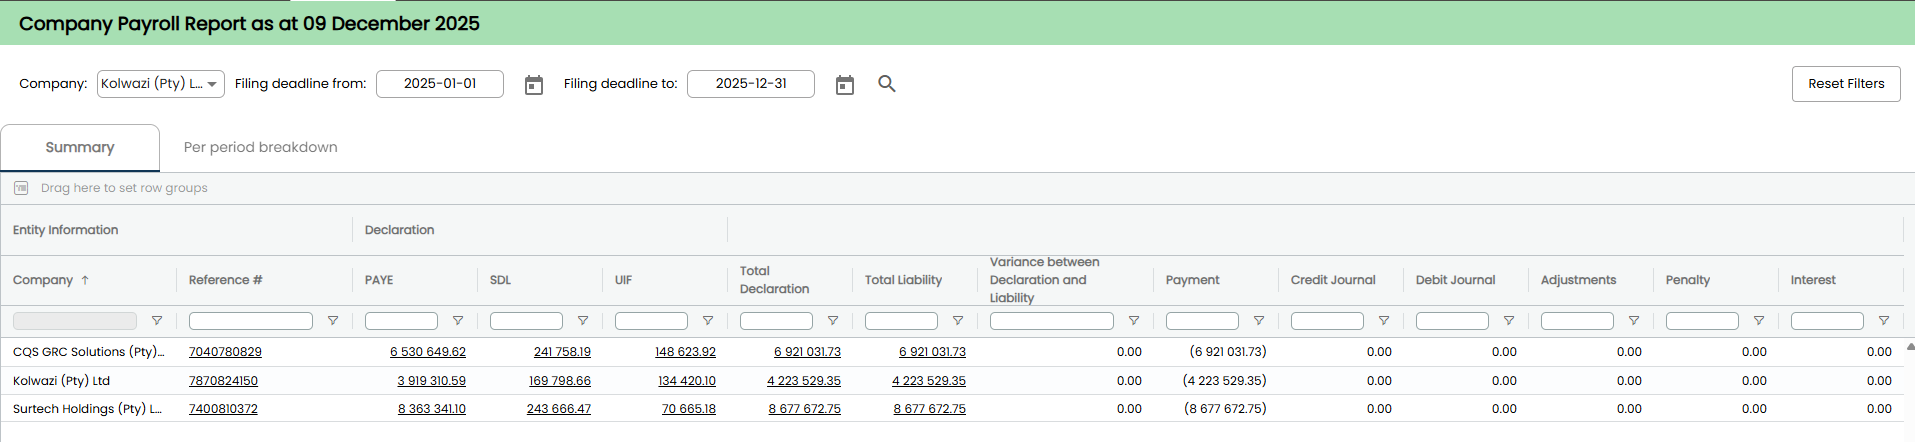Image resolution: width=1915 pixels, height=442 pixels.
Task: Click the Payment filter text box
Action: pos(1202,321)
